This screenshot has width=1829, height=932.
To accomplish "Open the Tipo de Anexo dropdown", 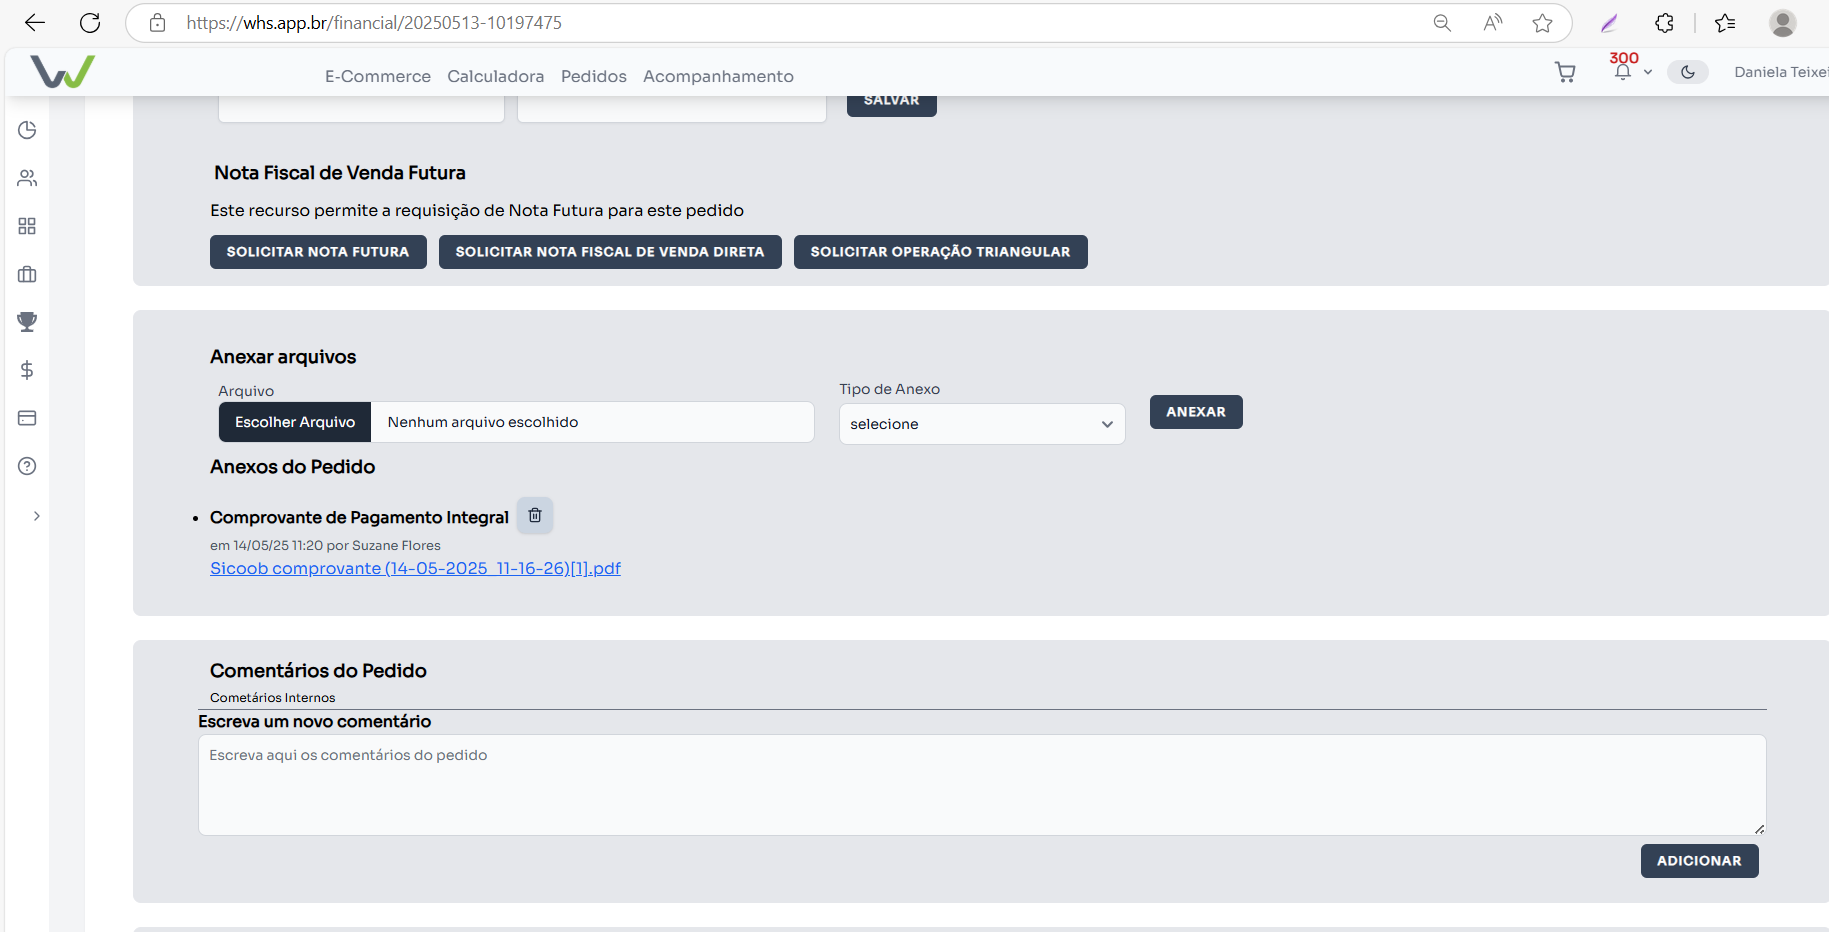I will coord(981,424).
